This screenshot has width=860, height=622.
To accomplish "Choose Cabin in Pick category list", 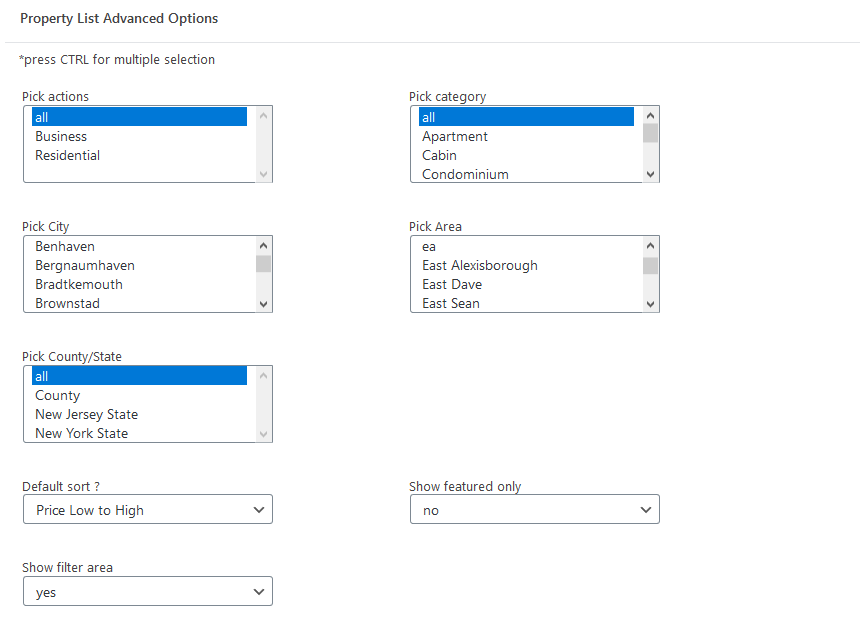I will pyautogui.click(x=527, y=155).
